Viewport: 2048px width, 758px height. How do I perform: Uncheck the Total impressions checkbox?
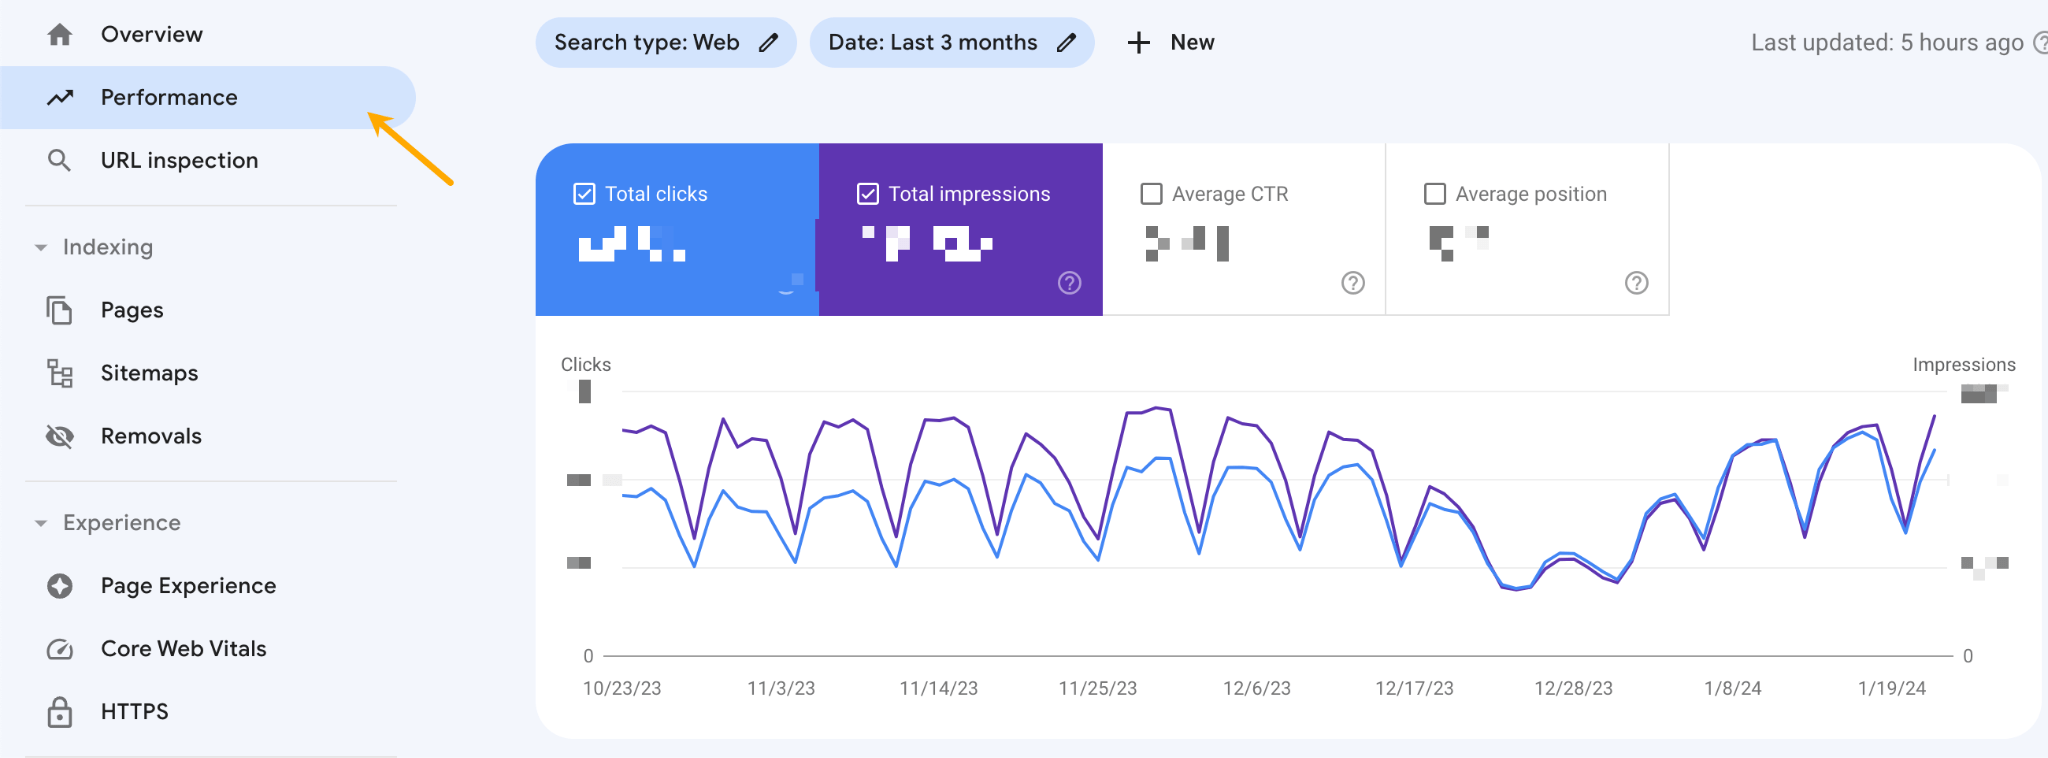pos(868,194)
